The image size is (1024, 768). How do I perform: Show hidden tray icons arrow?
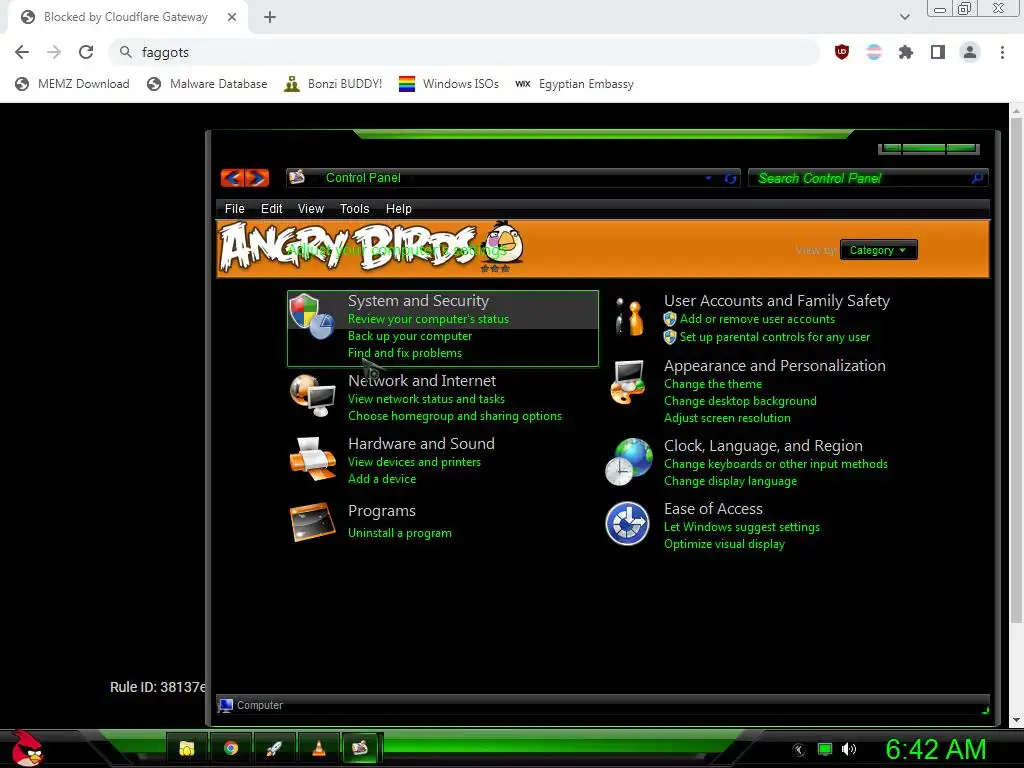coord(799,750)
